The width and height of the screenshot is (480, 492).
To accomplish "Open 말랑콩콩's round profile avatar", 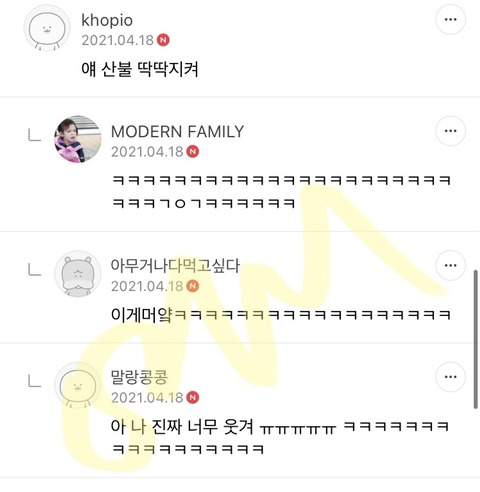I will pyautogui.click(x=78, y=385).
